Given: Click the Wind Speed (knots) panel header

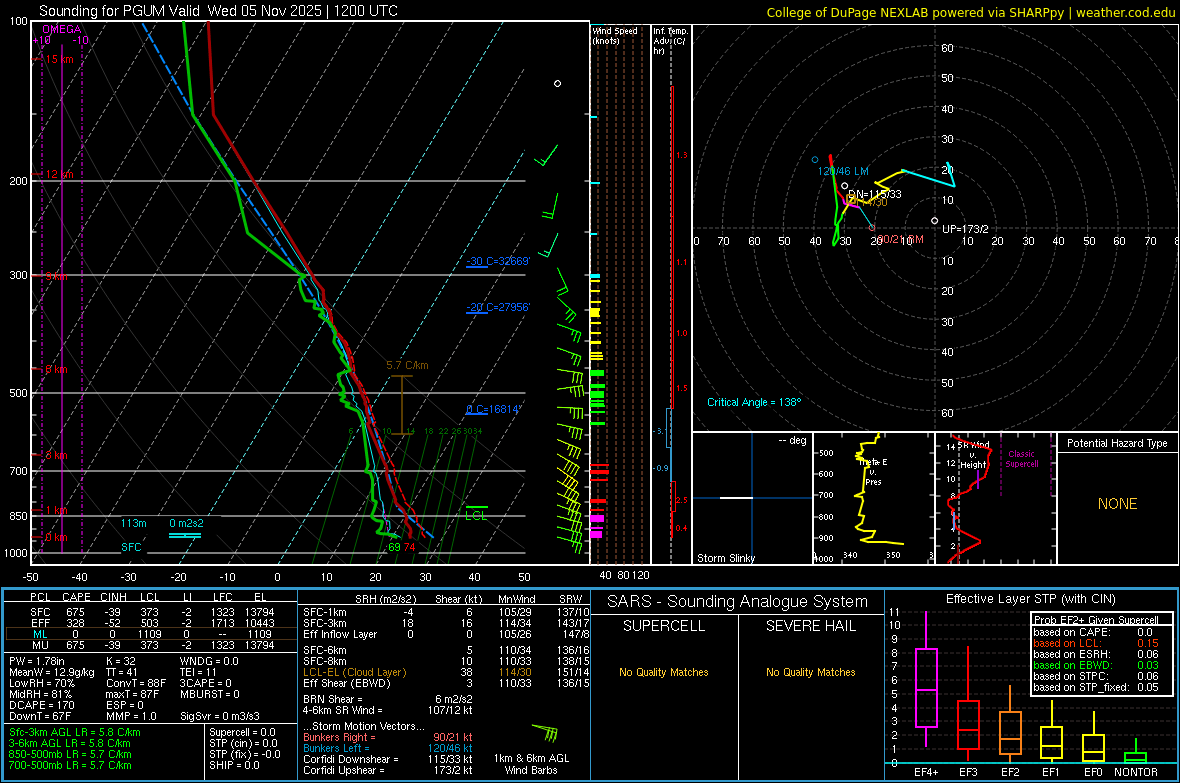Looking at the screenshot, I should [615, 35].
